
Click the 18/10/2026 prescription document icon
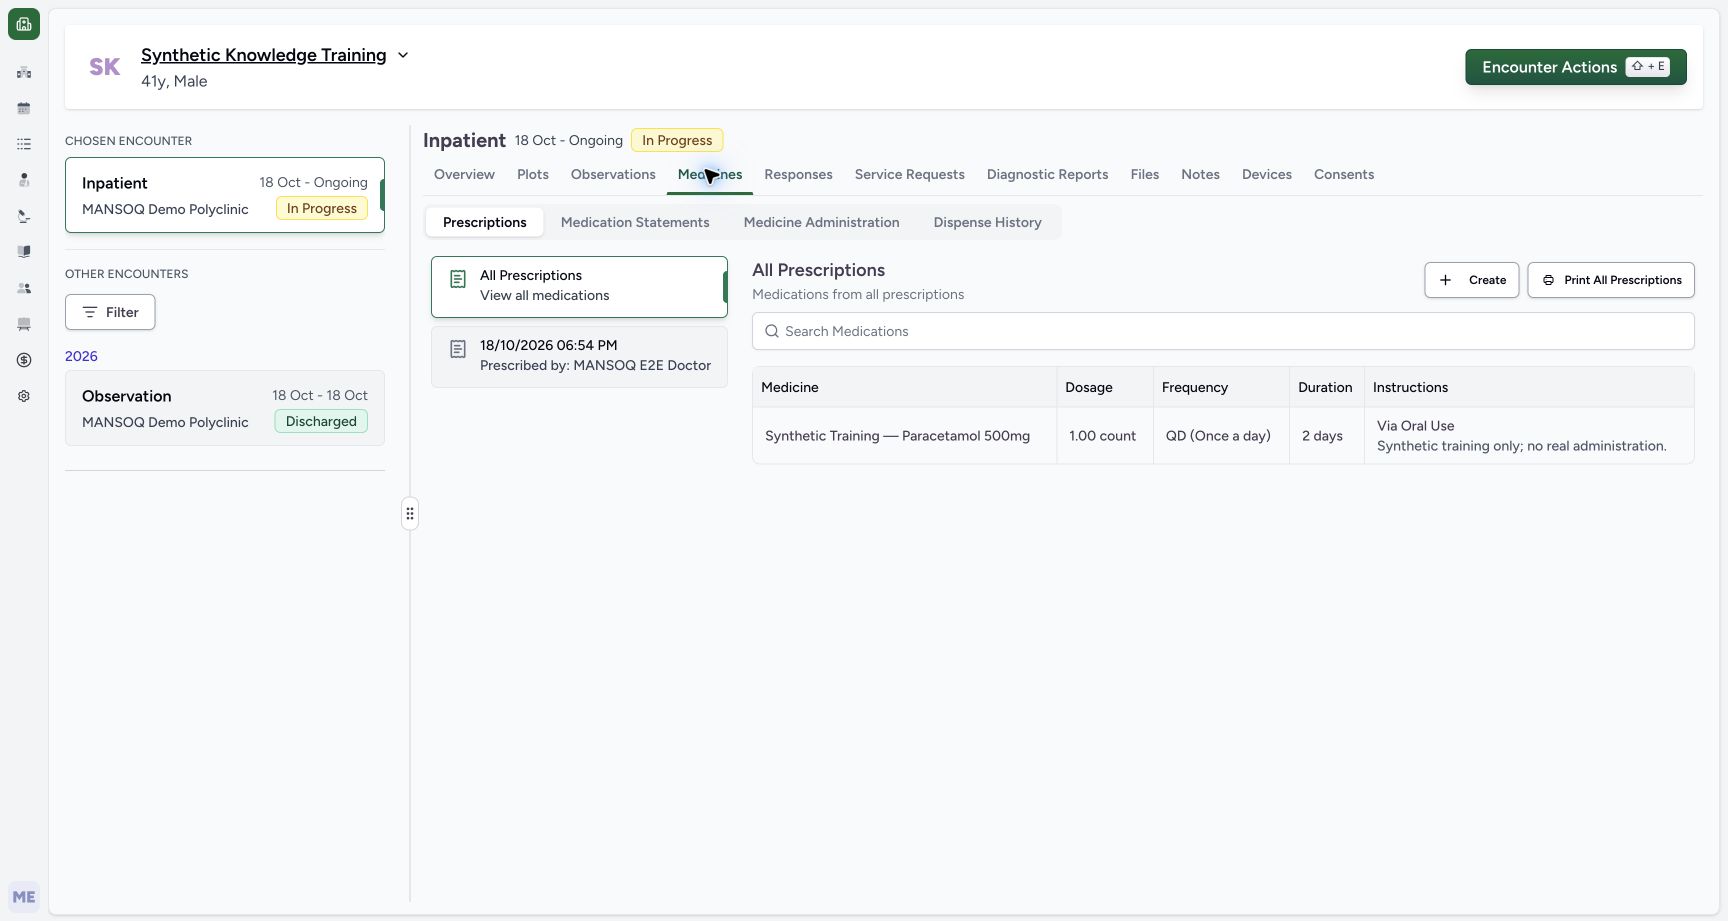[x=458, y=349]
